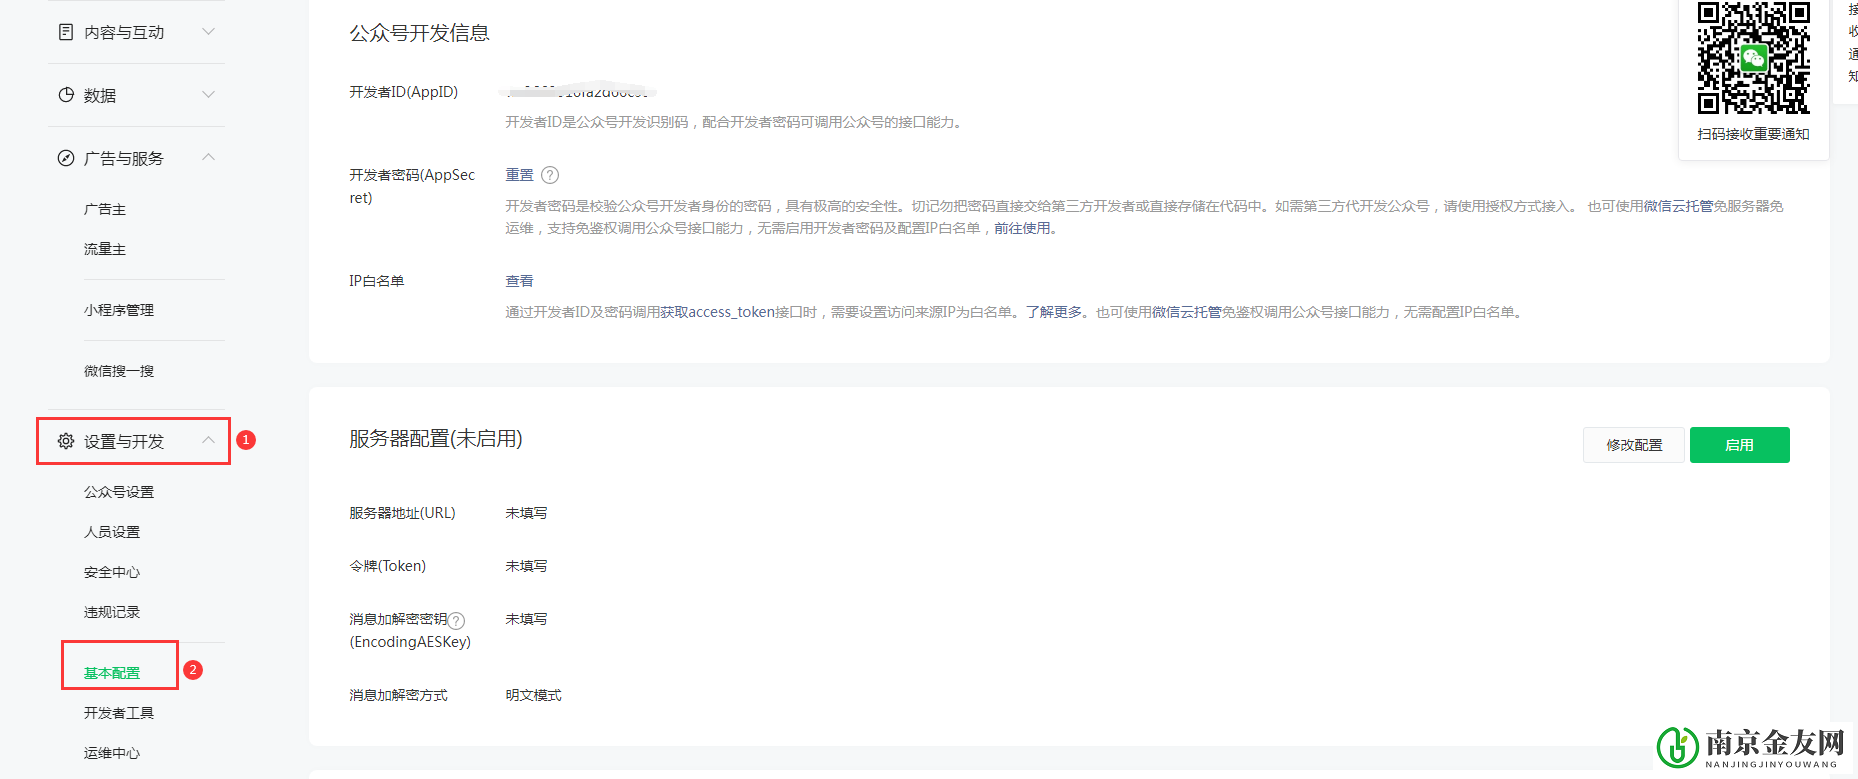The height and width of the screenshot is (779, 1858).
Task: Open 安全中心 sidebar item
Action: [x=112, y=572]
